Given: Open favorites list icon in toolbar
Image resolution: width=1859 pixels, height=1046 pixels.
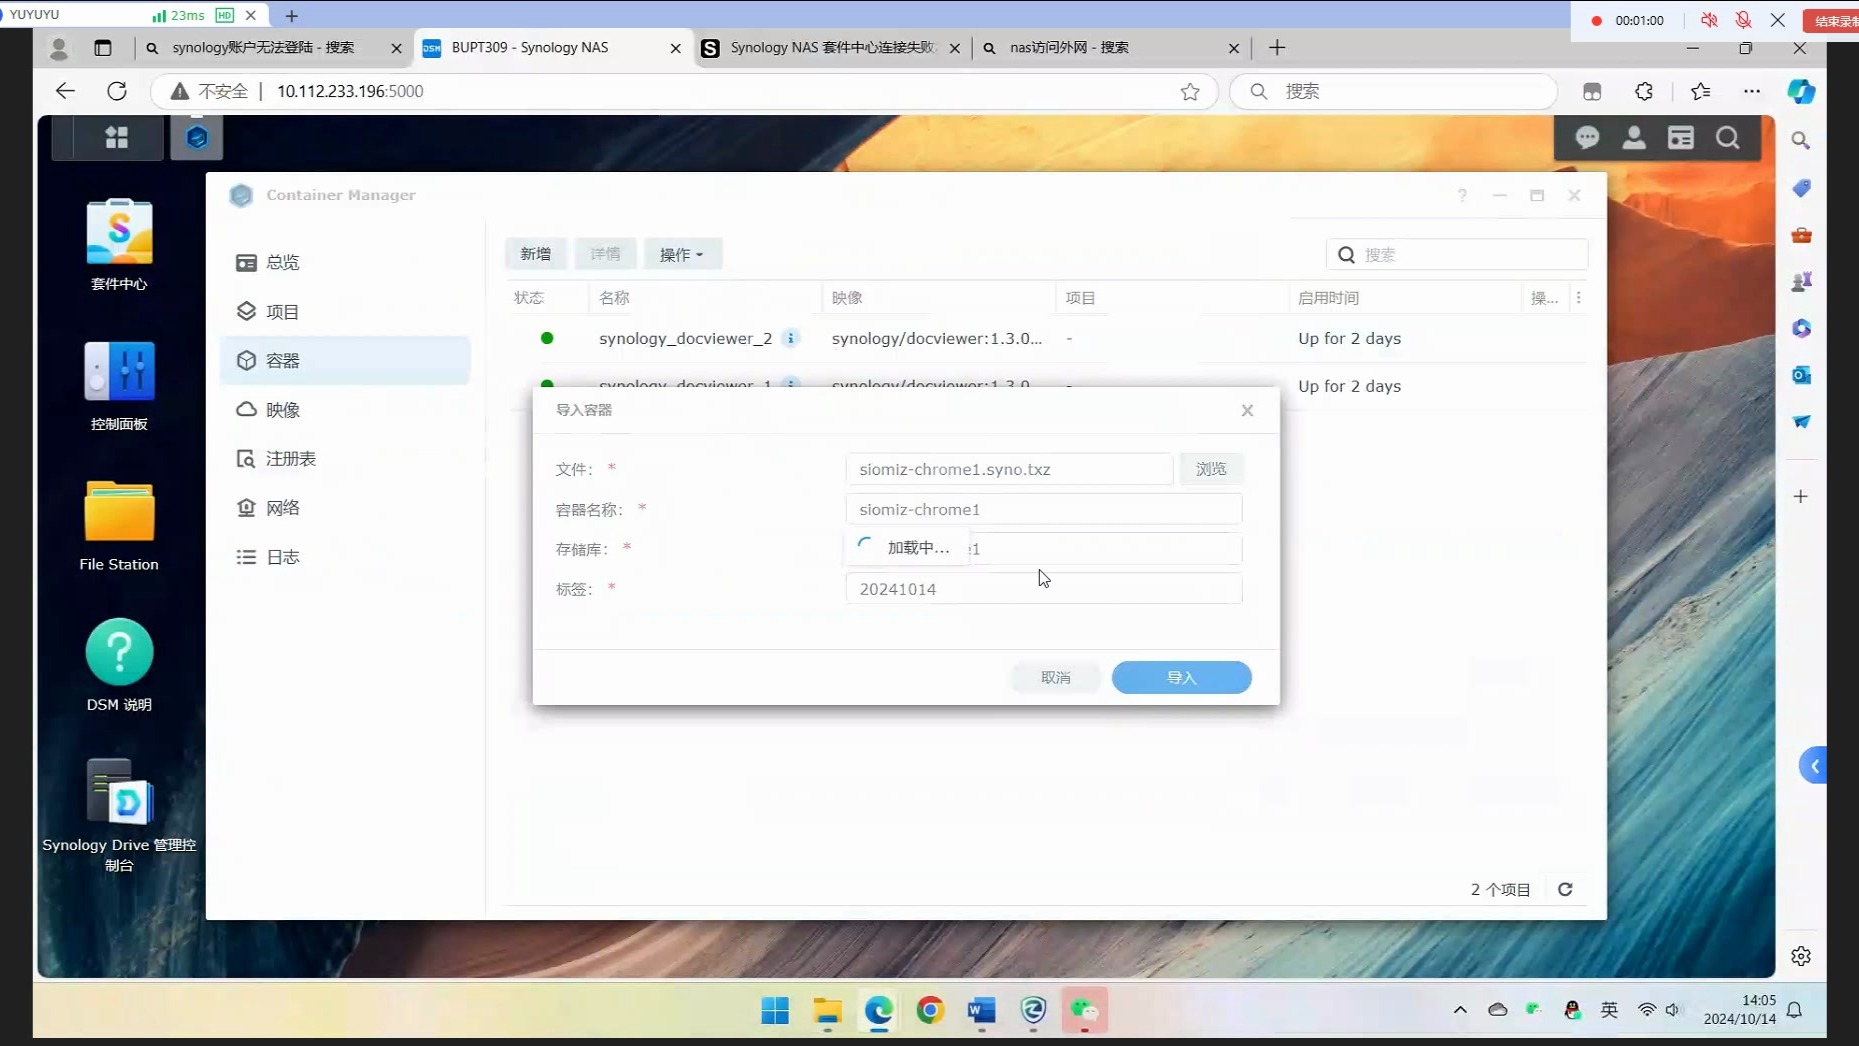Looking at the screenshot, I should (x=1700, y=91).
